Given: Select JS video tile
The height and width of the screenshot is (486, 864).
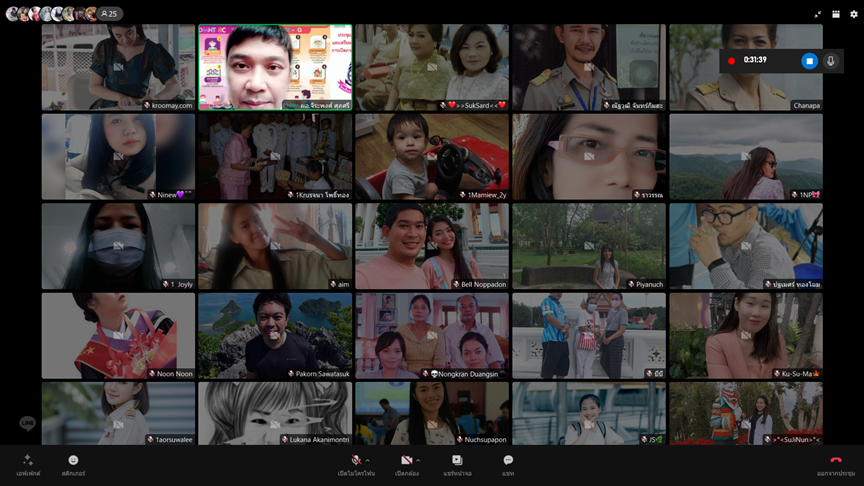Looking at the screenshot, I should [589, 413].
